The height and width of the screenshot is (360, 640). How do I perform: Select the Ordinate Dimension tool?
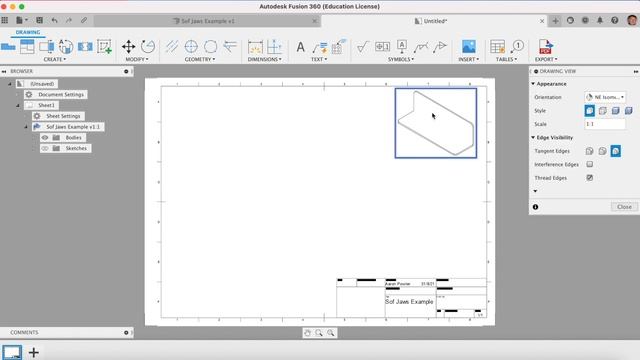274,47
